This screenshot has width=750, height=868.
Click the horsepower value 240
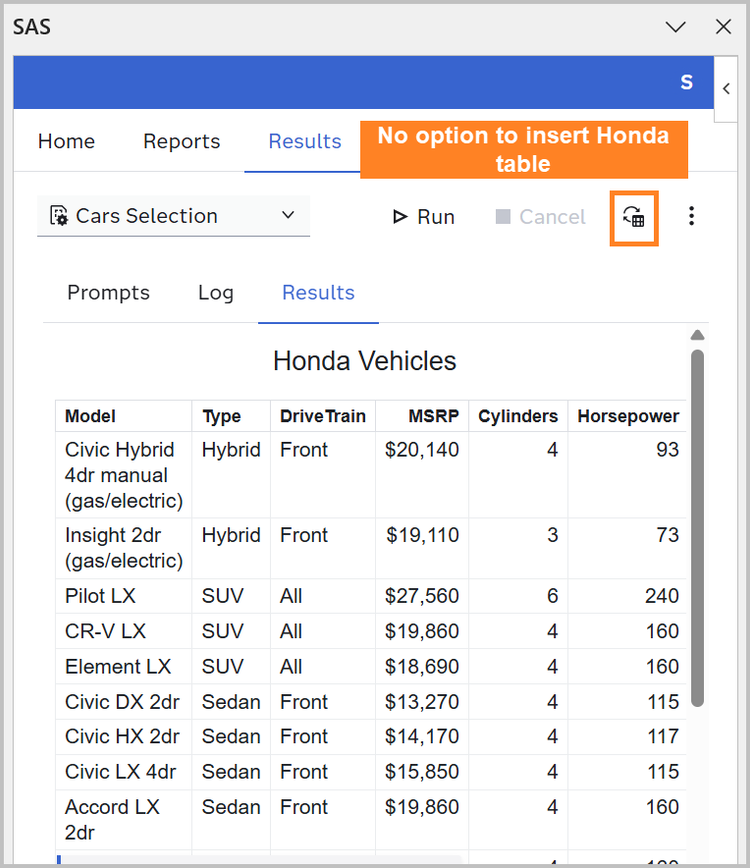(x=661, y=596)
